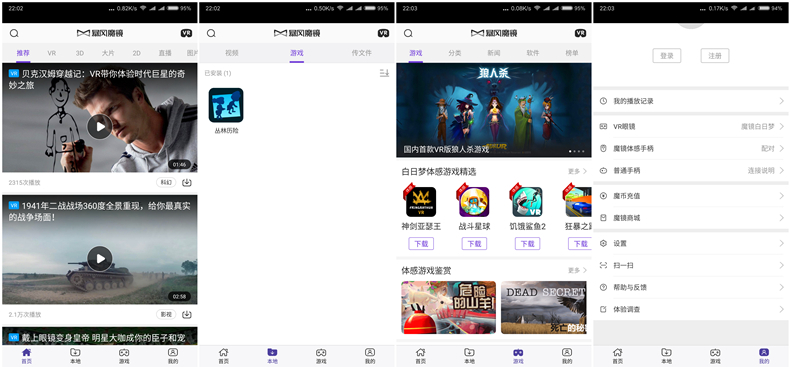Download the 2315次播放 video
The width and height of the screenshot is (790, 367).
click(186, 182)
